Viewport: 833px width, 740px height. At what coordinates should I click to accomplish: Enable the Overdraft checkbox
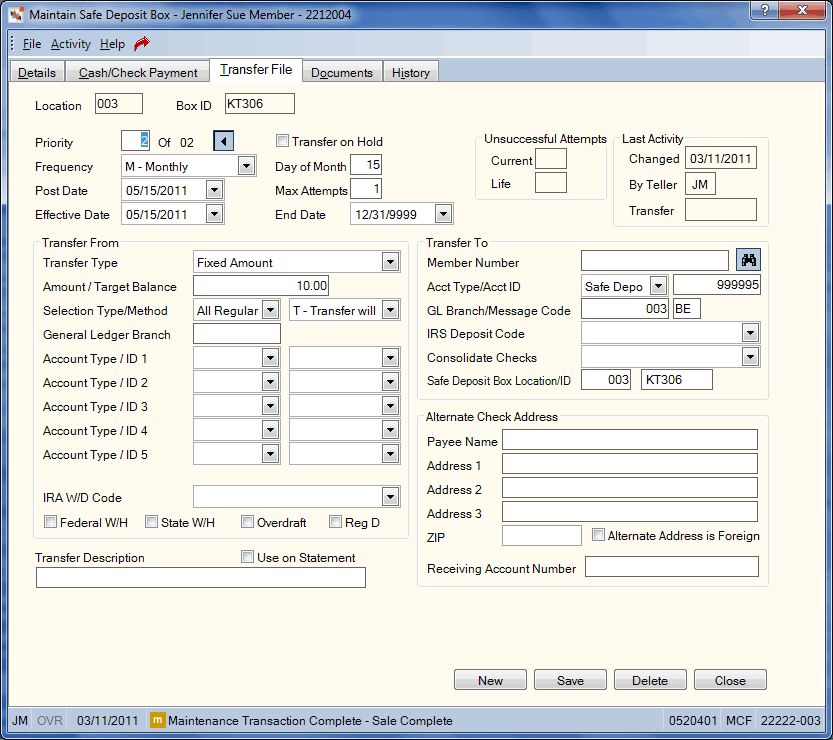click(x=247, y=522)
